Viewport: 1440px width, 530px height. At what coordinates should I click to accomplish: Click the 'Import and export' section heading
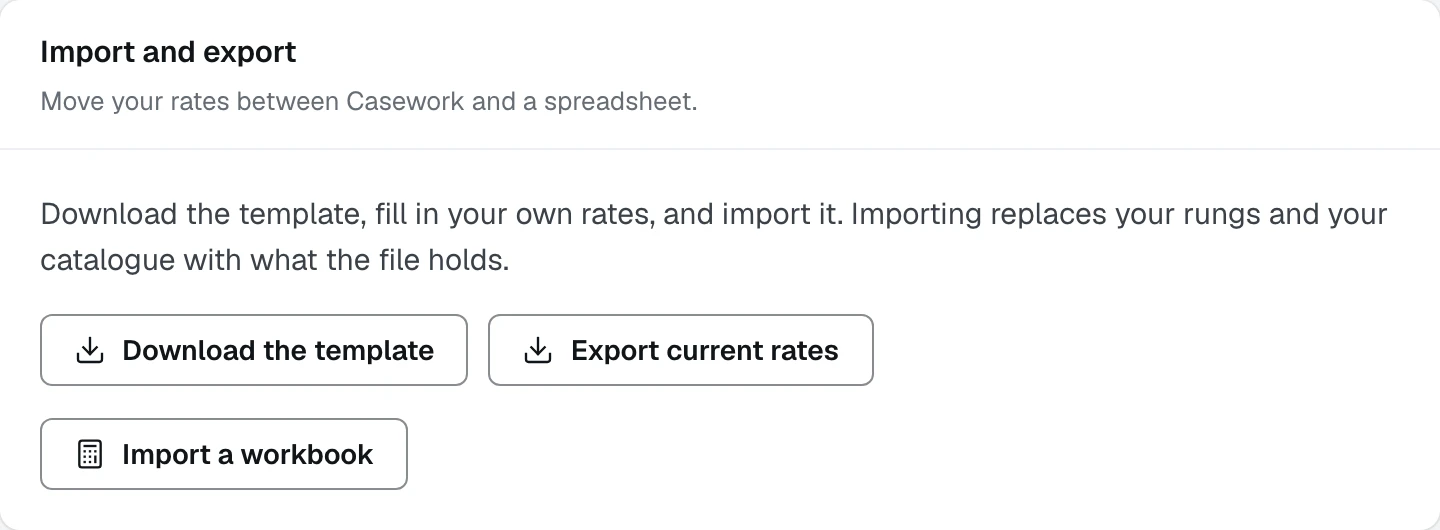tap(168, 52)
